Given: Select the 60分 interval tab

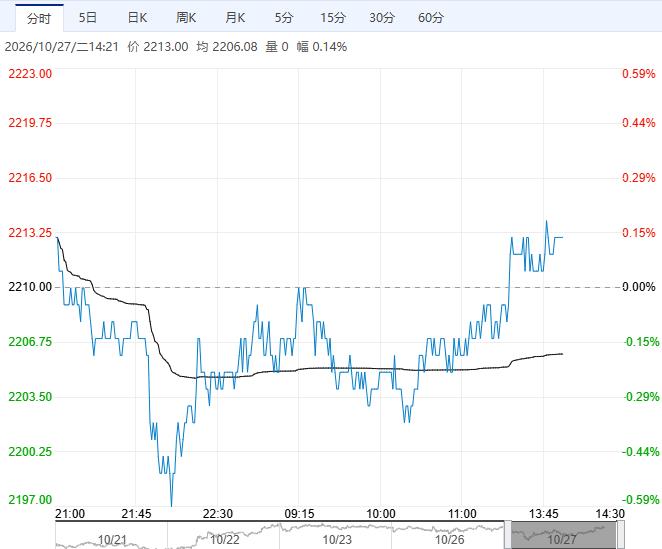Looking at the screenshot, I should click(431, 18).
